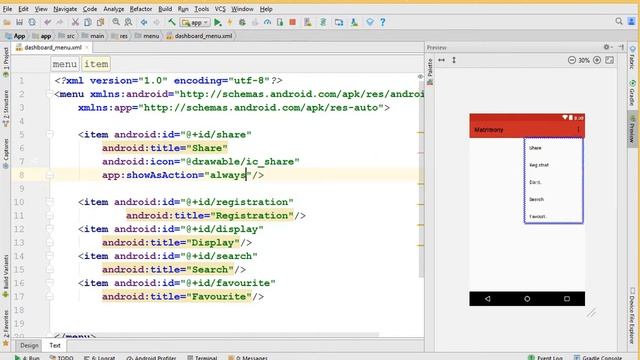Click the Android Profiler gauge icon
Image resolution: width=640 pixels, height=360 pixels.
click(267, 22)
